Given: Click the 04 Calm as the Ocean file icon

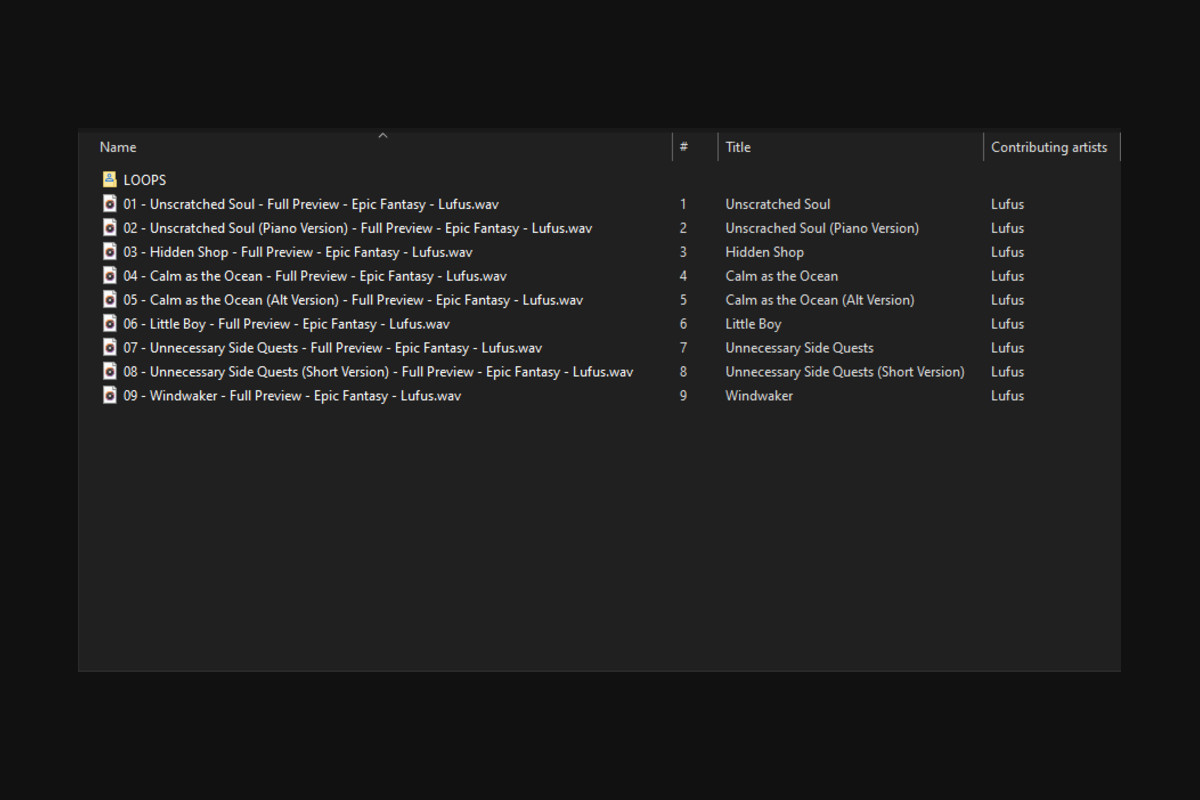Looking at the screenshot, I should tap(110, 276).
